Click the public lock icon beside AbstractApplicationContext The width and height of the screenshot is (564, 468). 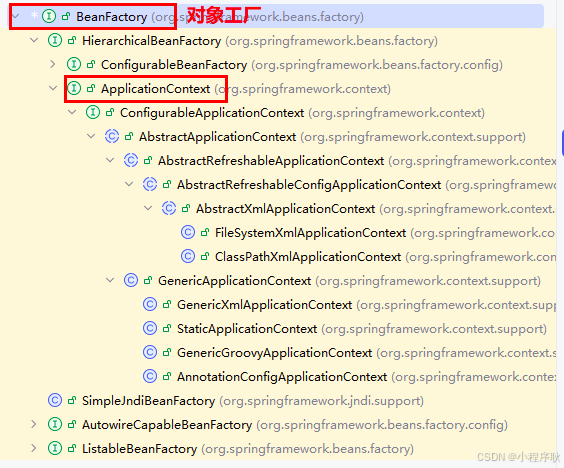129,136
